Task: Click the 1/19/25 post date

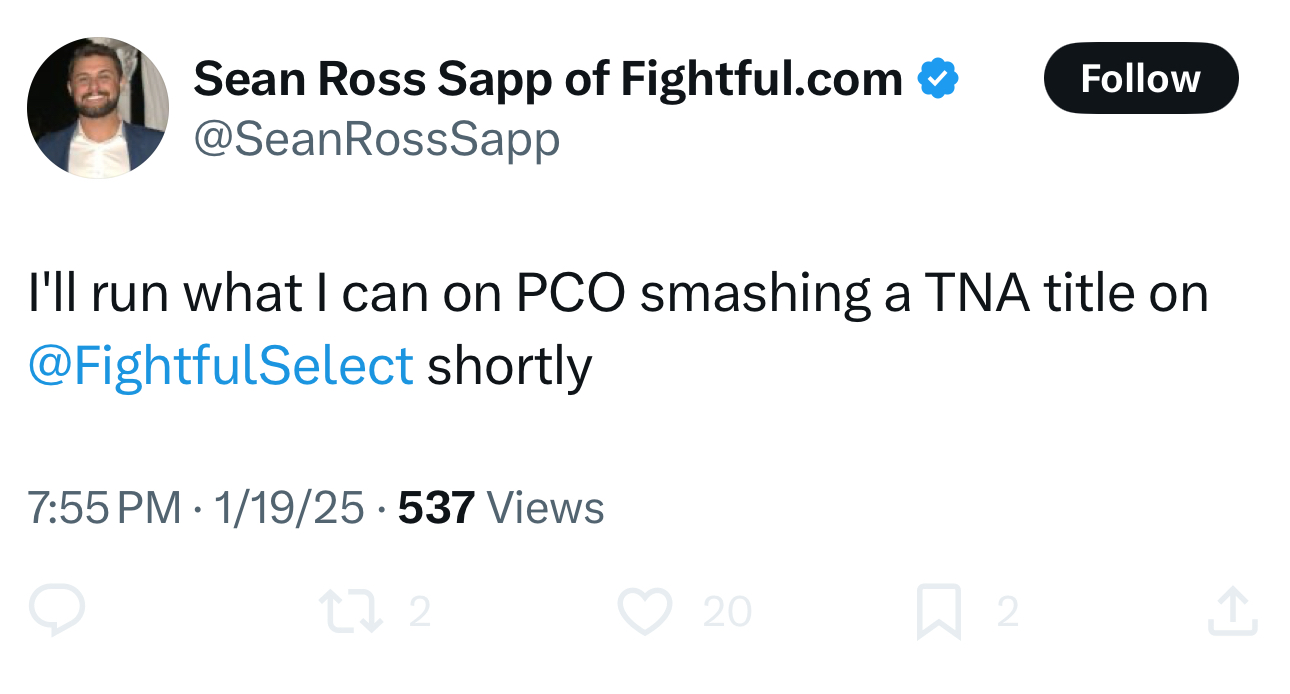Action: (288, 508)
